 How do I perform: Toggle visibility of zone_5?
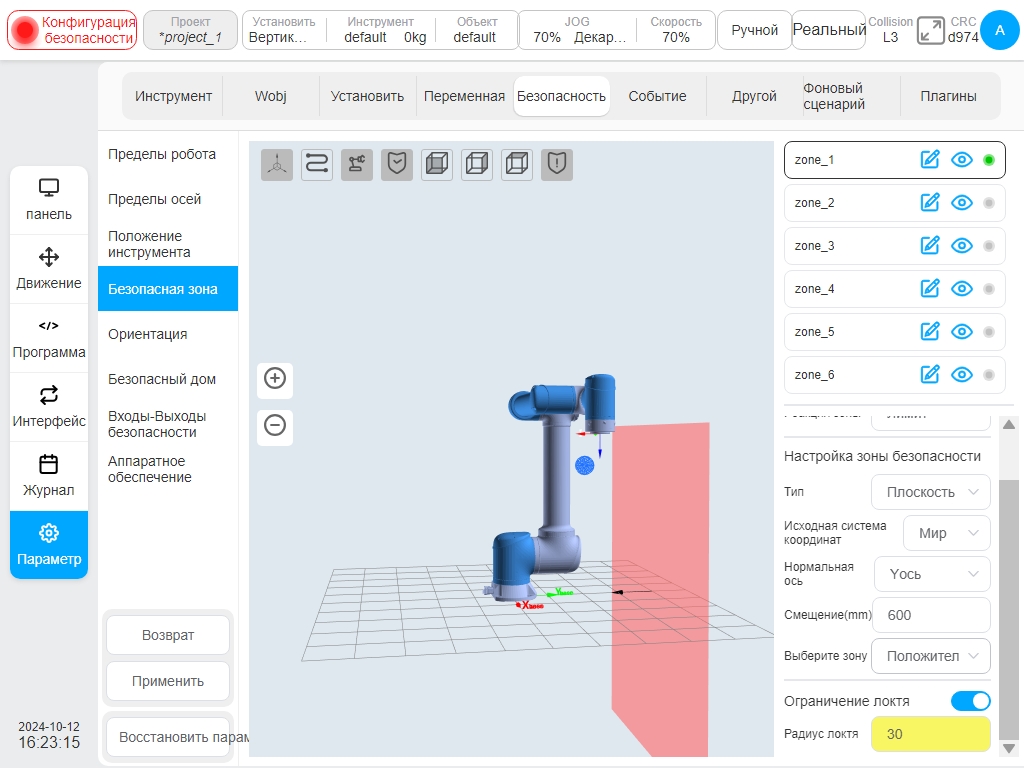pos(962,332)
